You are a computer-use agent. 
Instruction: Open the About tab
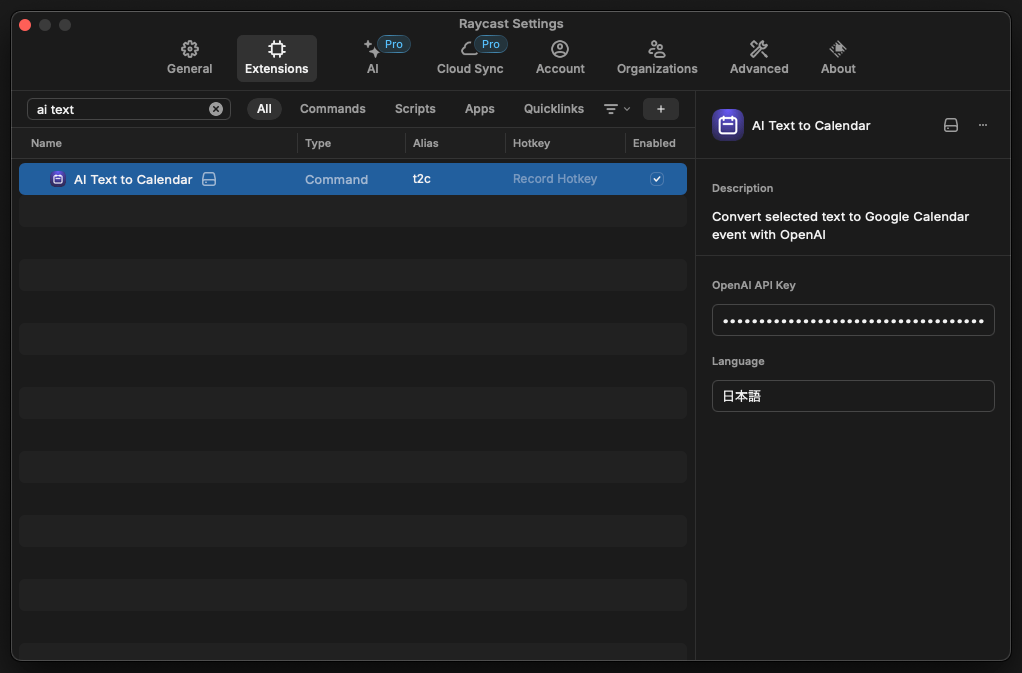[x=838, y=58]
